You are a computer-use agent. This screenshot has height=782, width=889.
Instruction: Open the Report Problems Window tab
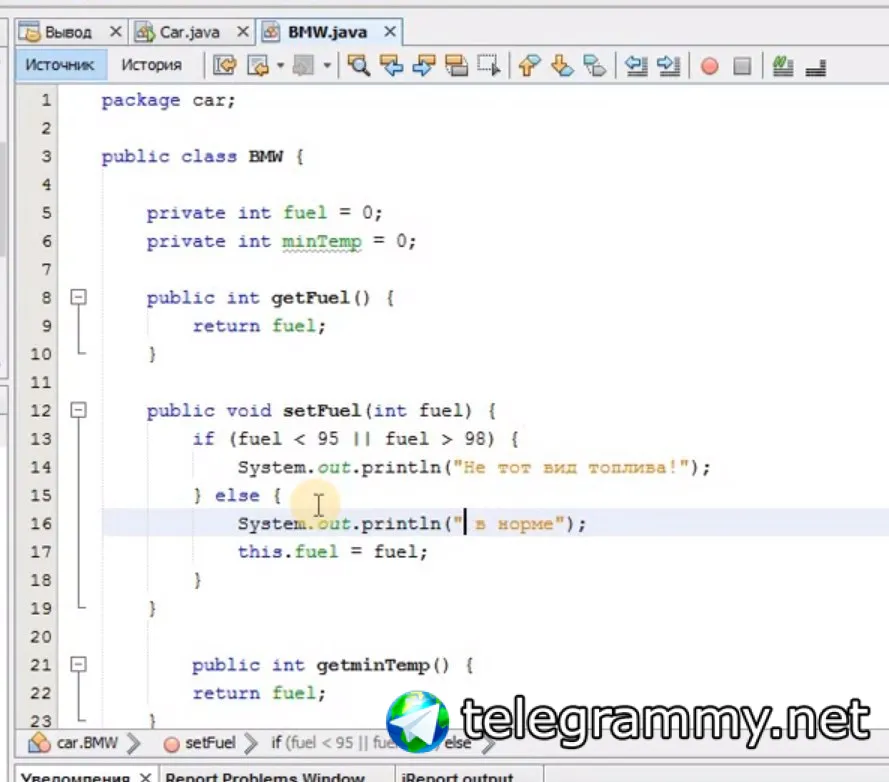(265, 776)
